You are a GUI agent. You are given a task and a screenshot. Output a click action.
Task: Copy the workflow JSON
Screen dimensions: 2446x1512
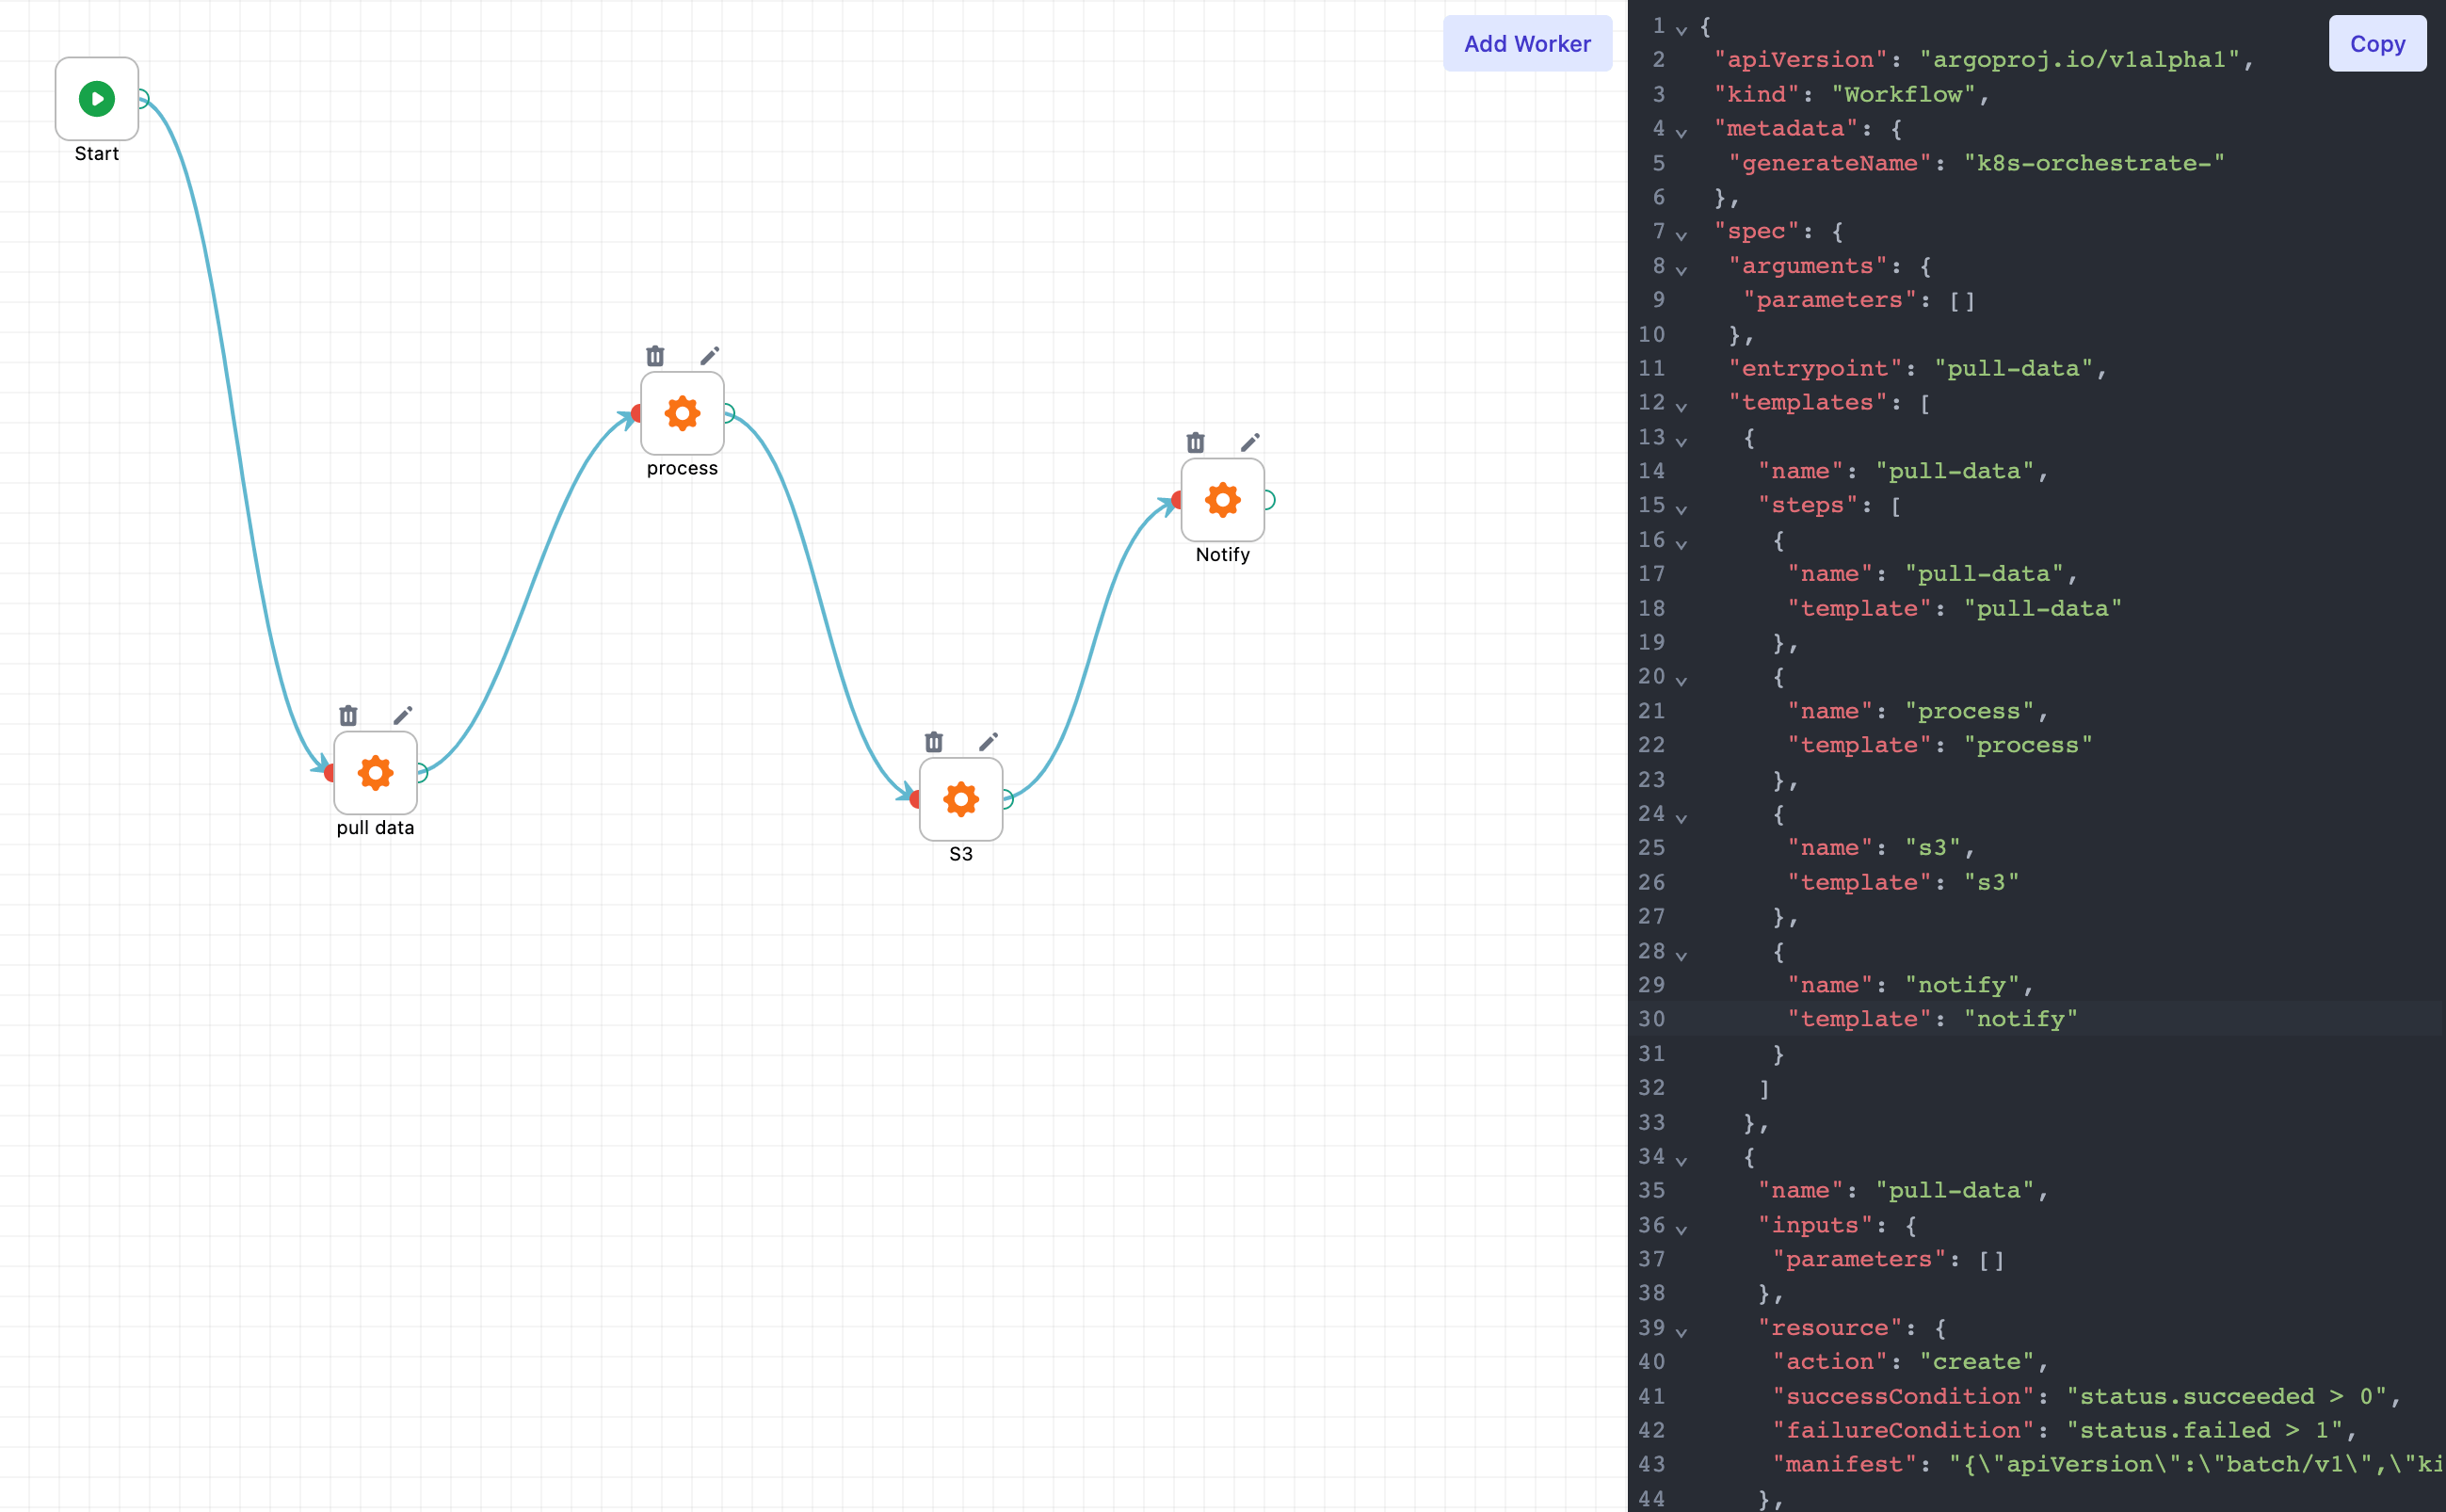click(x=2376, y=44)
